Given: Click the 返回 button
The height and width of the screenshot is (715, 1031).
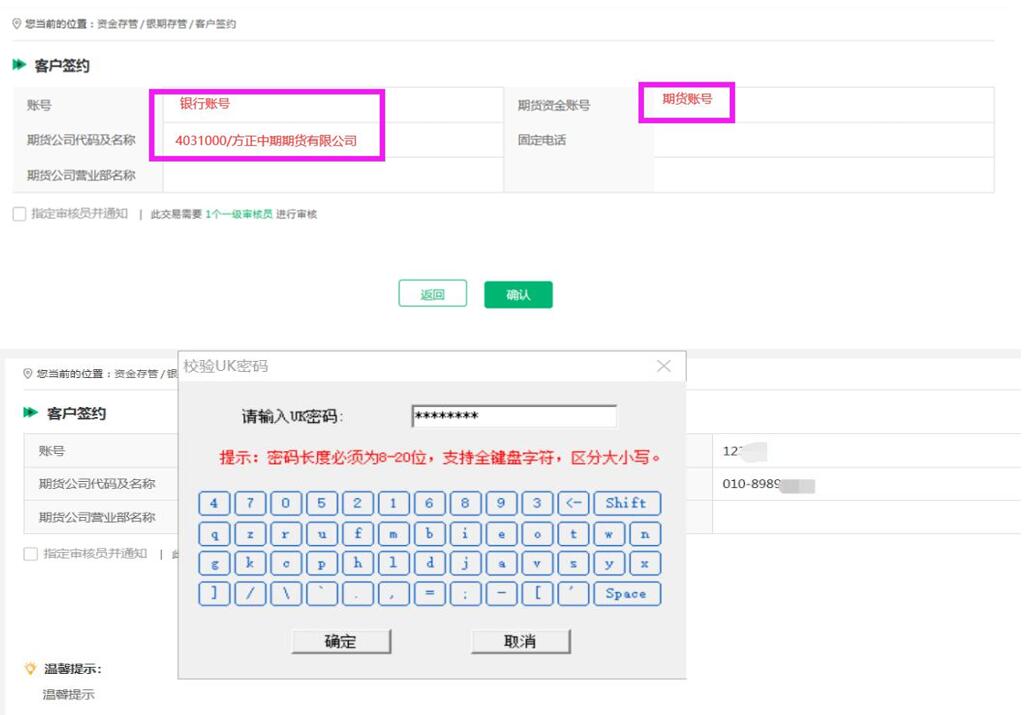Looking at the screenshot, I should tap(432, 295).
